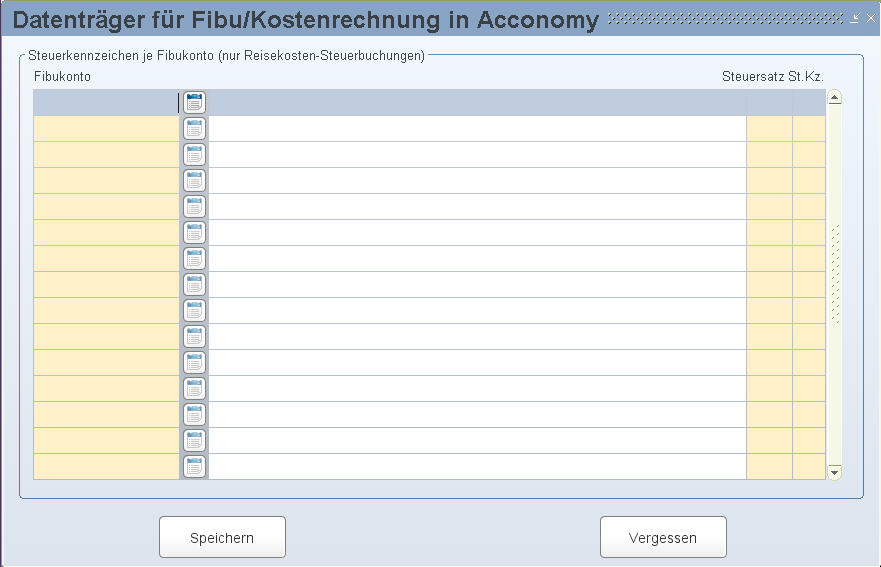The height and width of the screenshot is (567, 881).
Task: Select description field in fourth row
Action: coord(478,180)
